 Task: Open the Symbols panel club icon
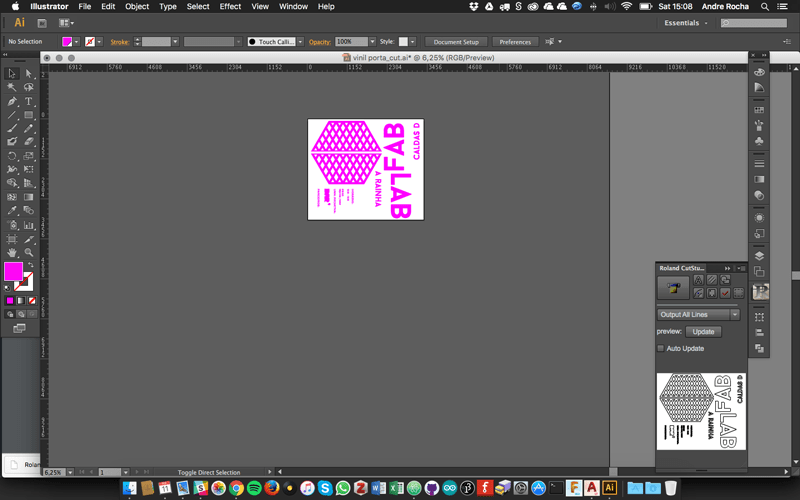759,141
